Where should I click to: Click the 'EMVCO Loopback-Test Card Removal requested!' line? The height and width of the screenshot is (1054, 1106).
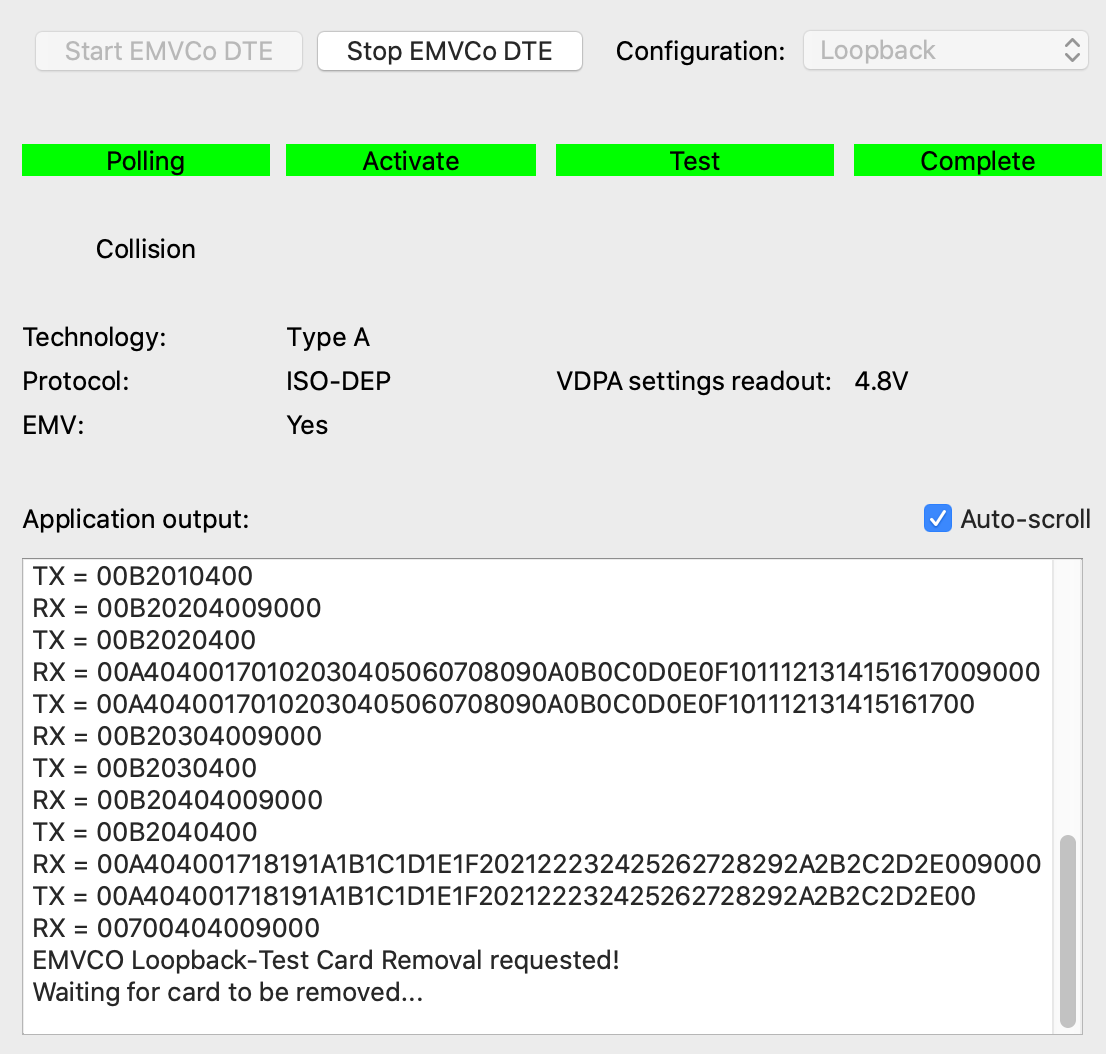tap(326, 960)
